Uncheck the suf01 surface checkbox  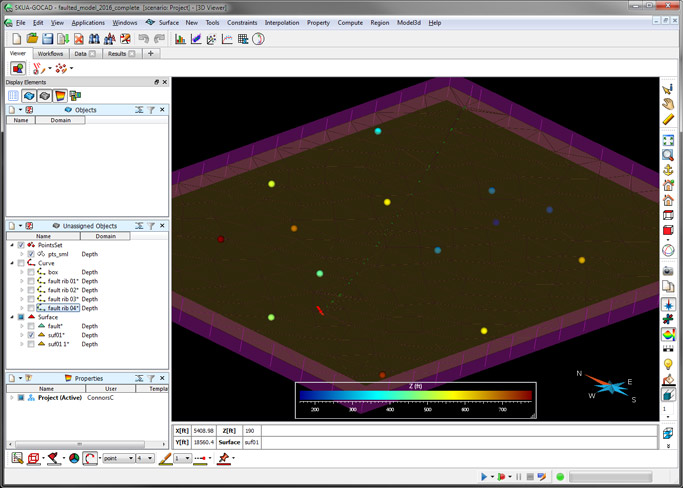[x=31, y=335]
